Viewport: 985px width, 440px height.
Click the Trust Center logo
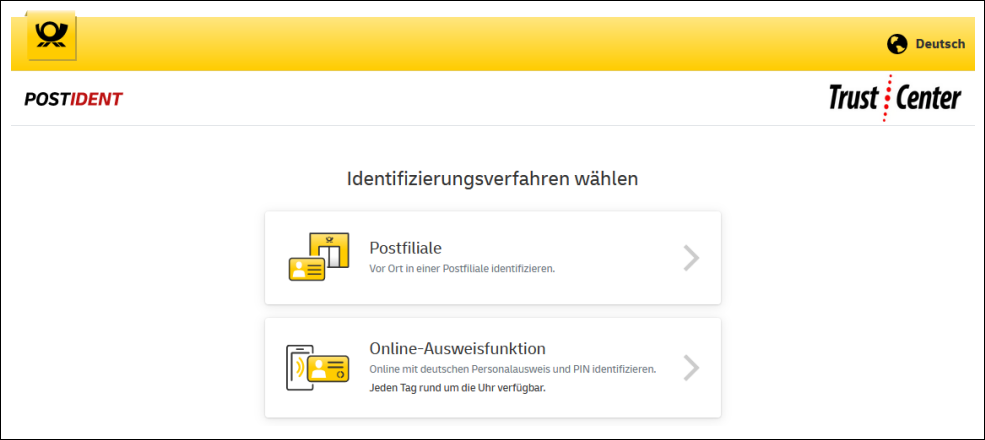894,98
